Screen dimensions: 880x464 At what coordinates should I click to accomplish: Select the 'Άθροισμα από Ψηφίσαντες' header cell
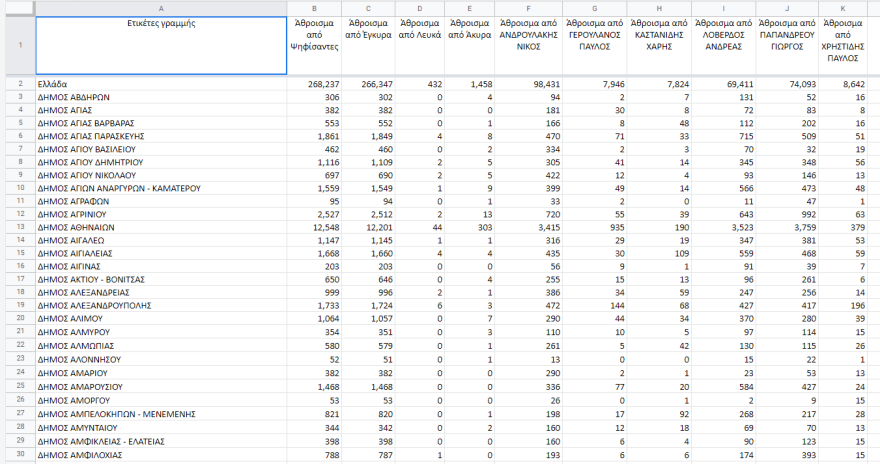pyautogui.click(x=316, y=45)
